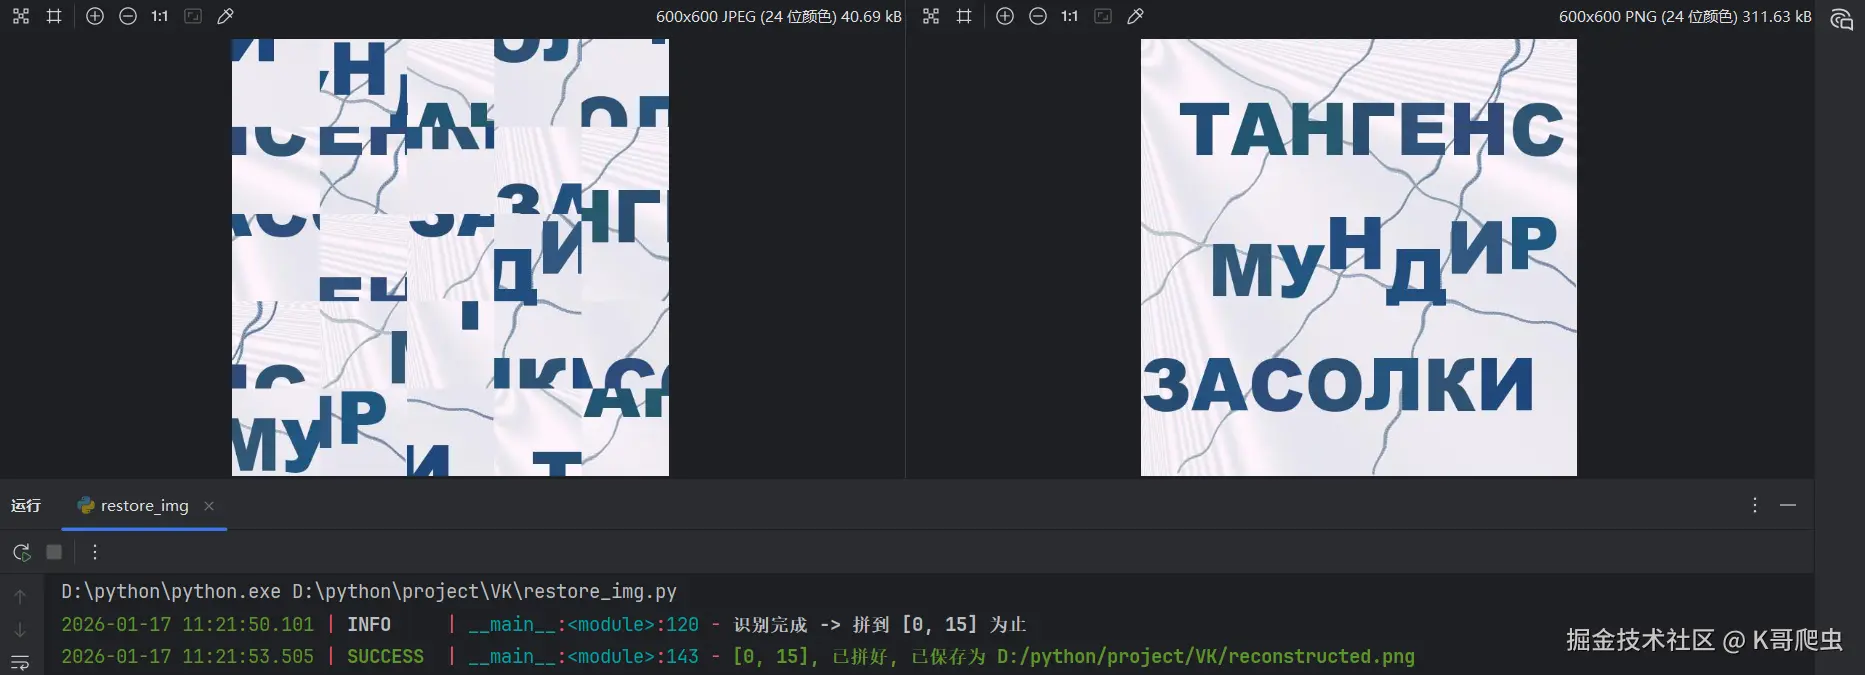1865x675 pixels.
Task: Zoom out on left JPEG image
Action: pos(128,16)
